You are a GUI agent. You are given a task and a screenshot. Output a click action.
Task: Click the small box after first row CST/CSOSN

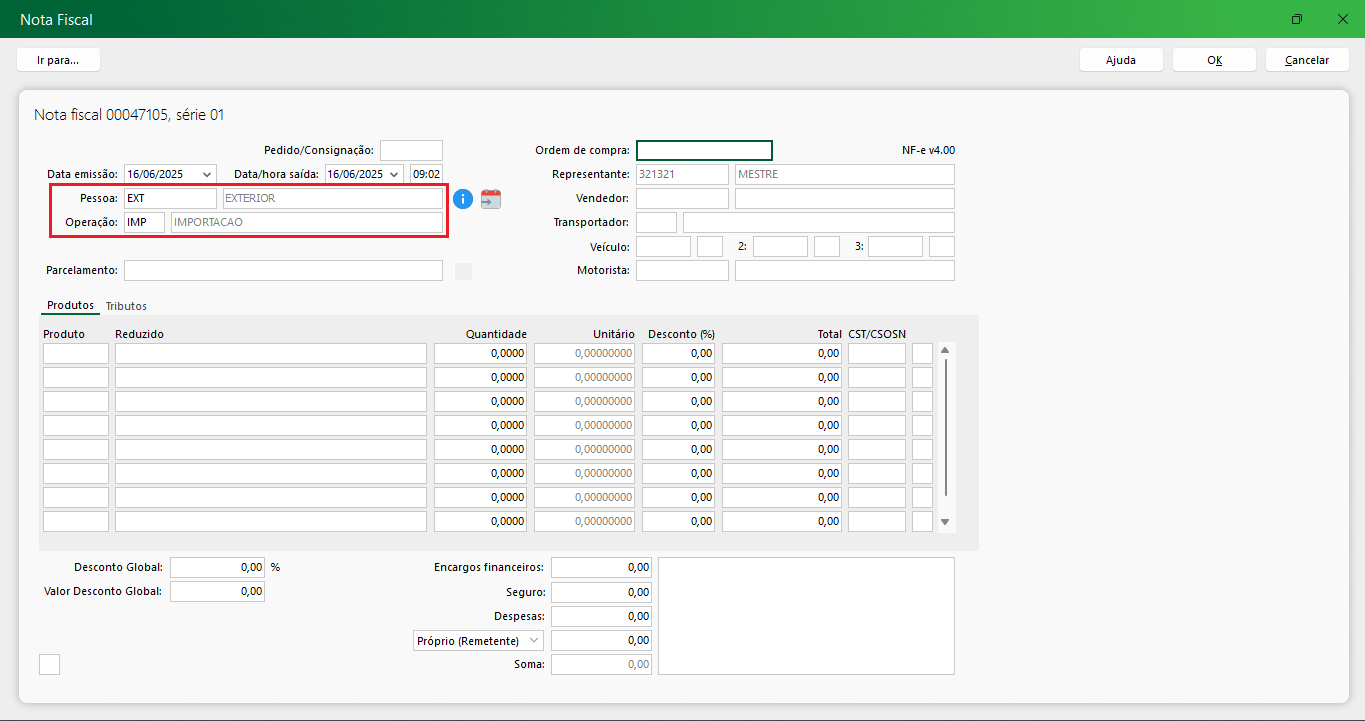coord(922,353)
